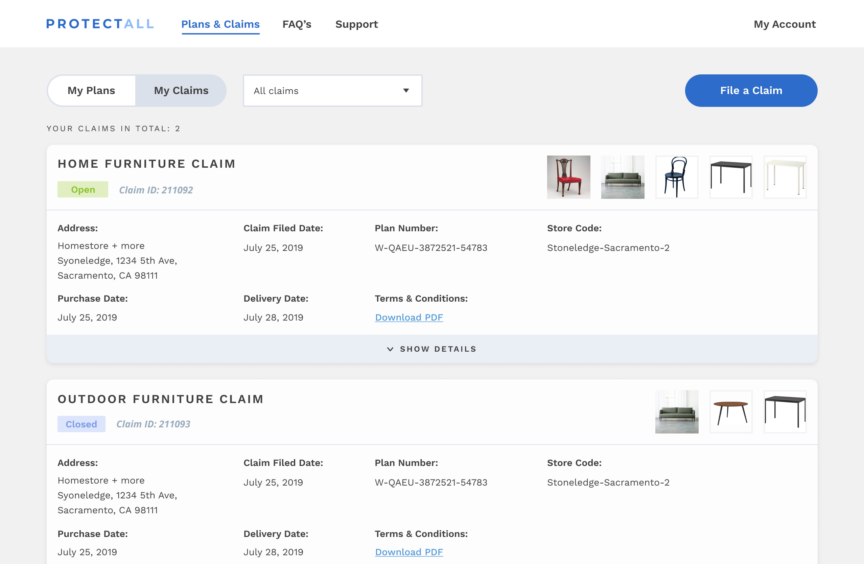Click the Closed status badge
The width and height of the screenshot is (864, 564).
coord(81,424)
